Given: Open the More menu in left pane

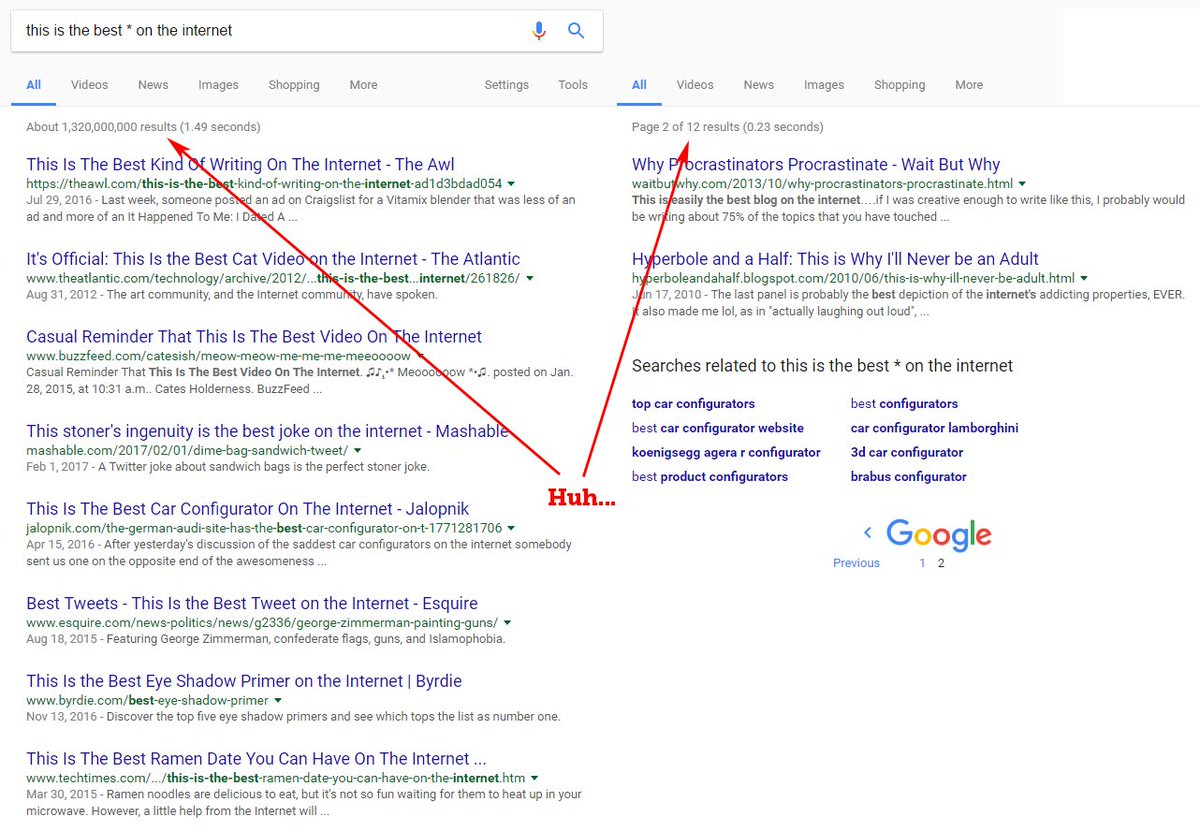Looking at the screenshot, I should pyautogui.click(x=363, y=85).
